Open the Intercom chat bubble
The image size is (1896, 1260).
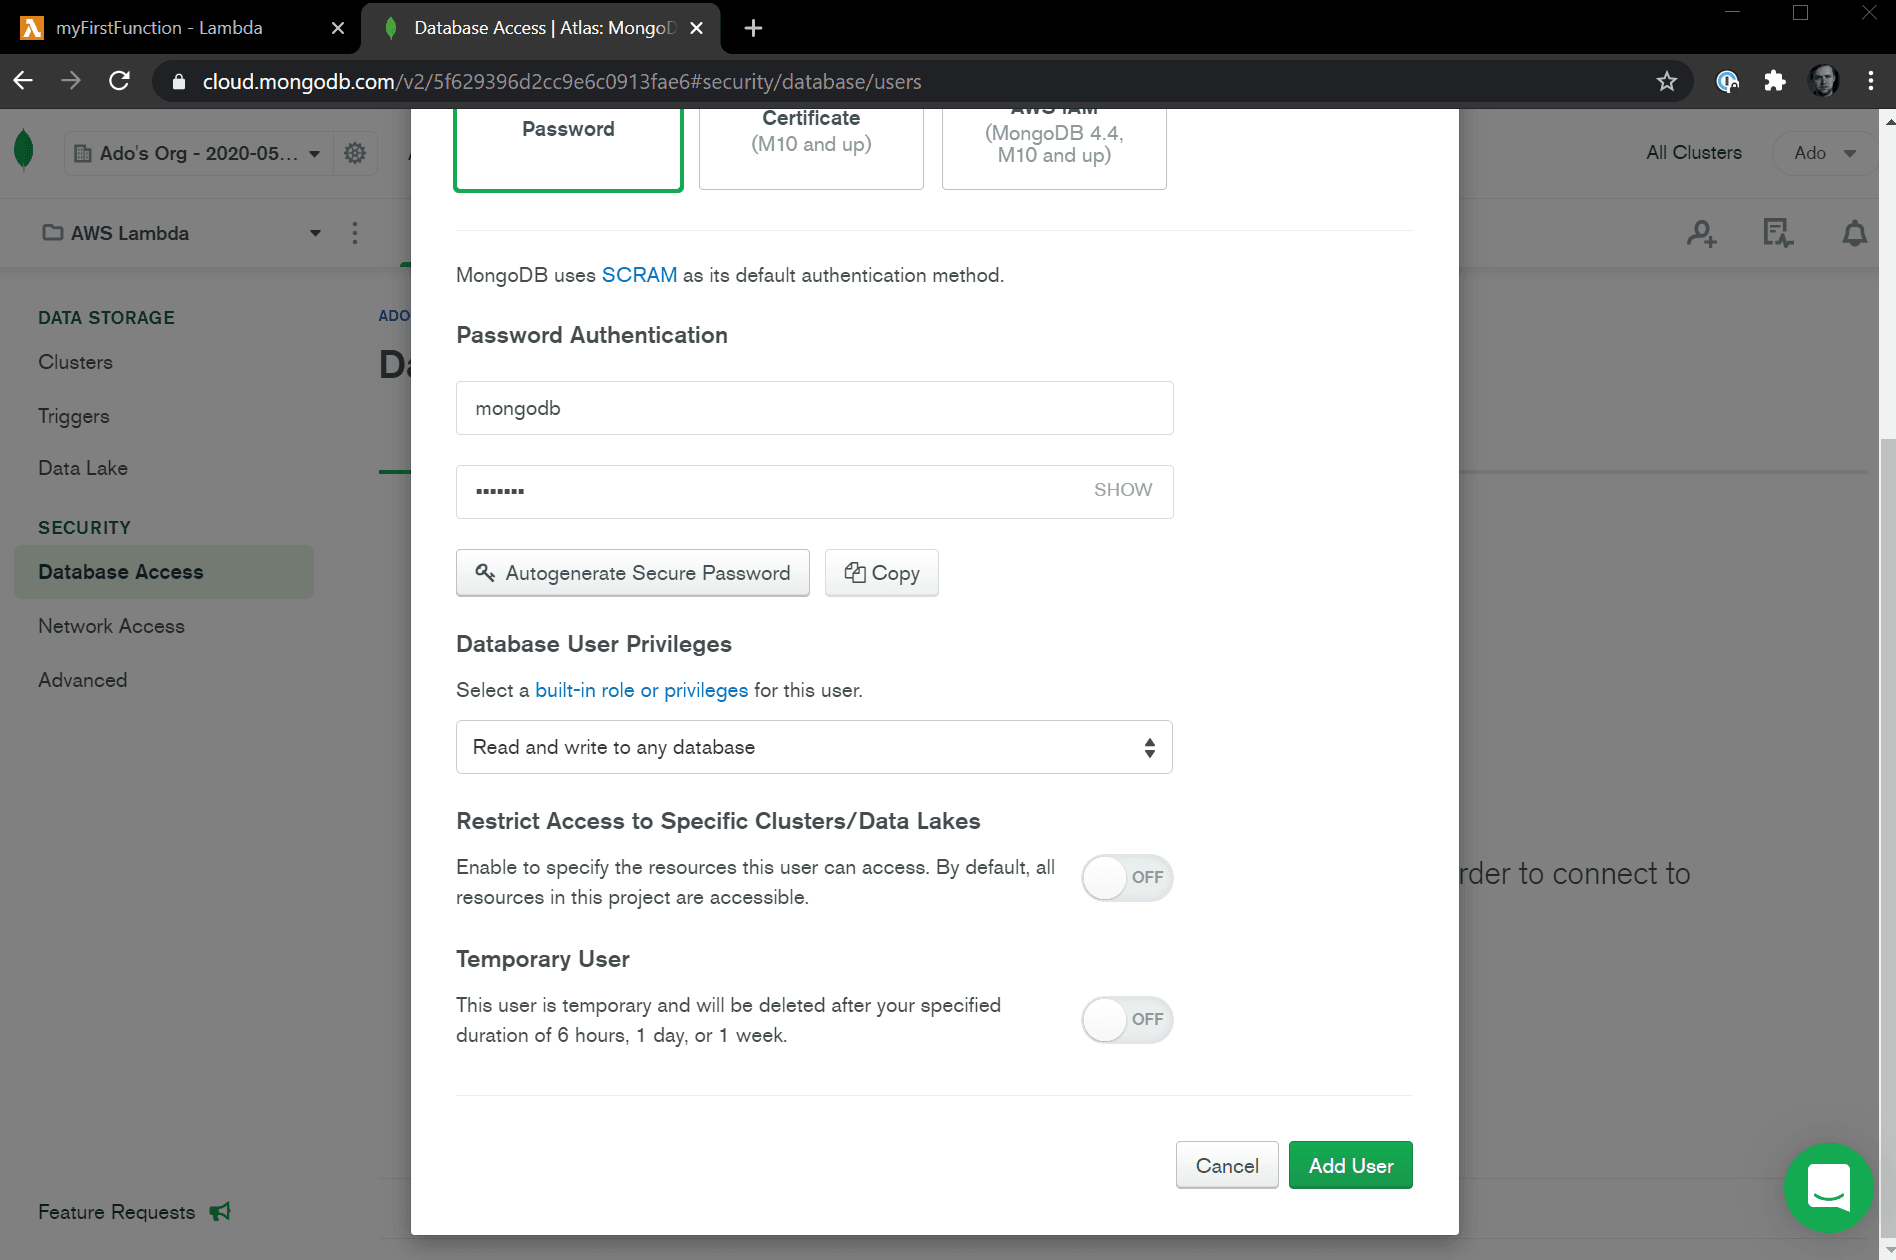(x=1828, y=1188)
